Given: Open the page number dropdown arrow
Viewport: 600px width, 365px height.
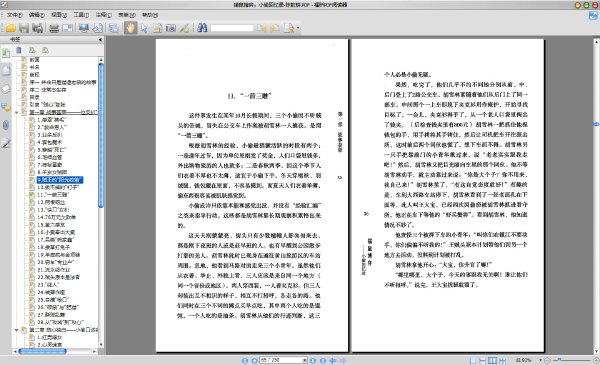Looking at the screenshot, I should [304, 360].
